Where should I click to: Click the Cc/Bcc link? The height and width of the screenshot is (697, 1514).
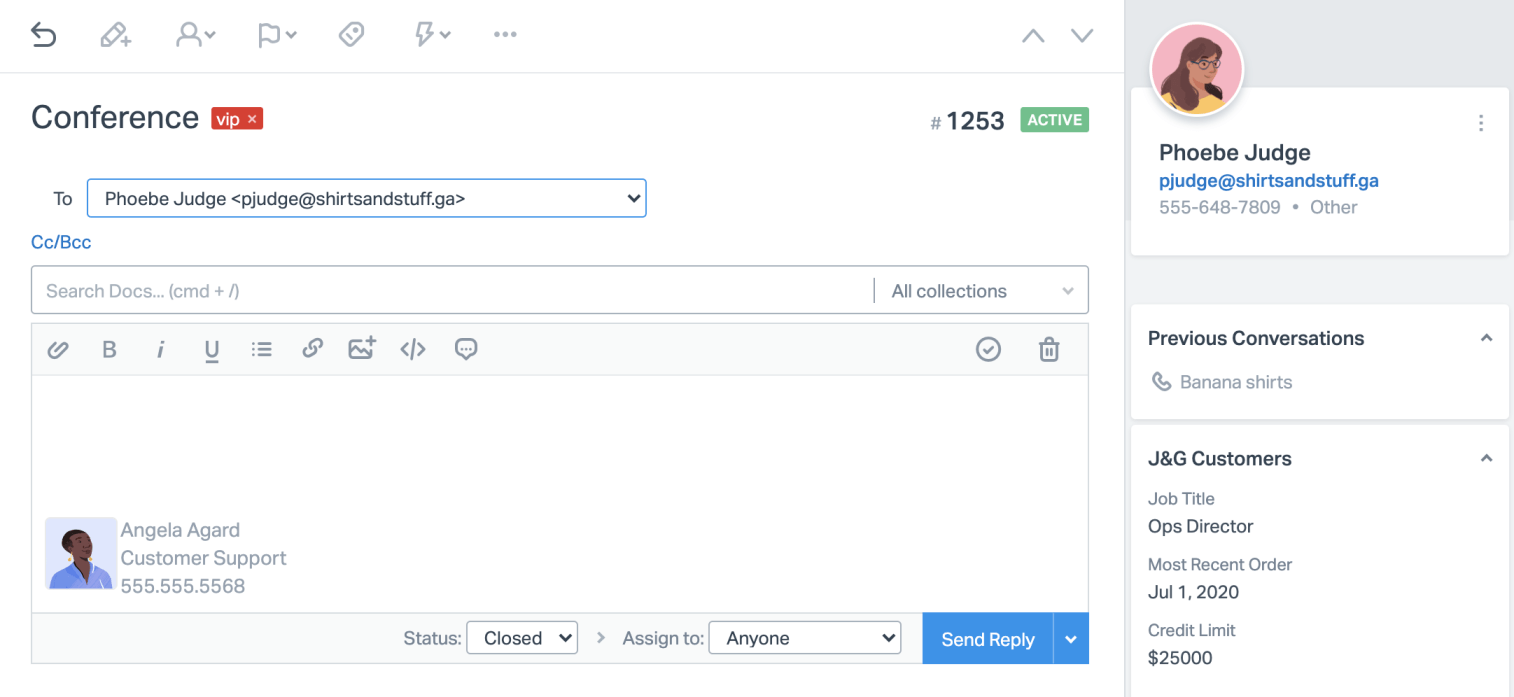[x=61, y=242]
